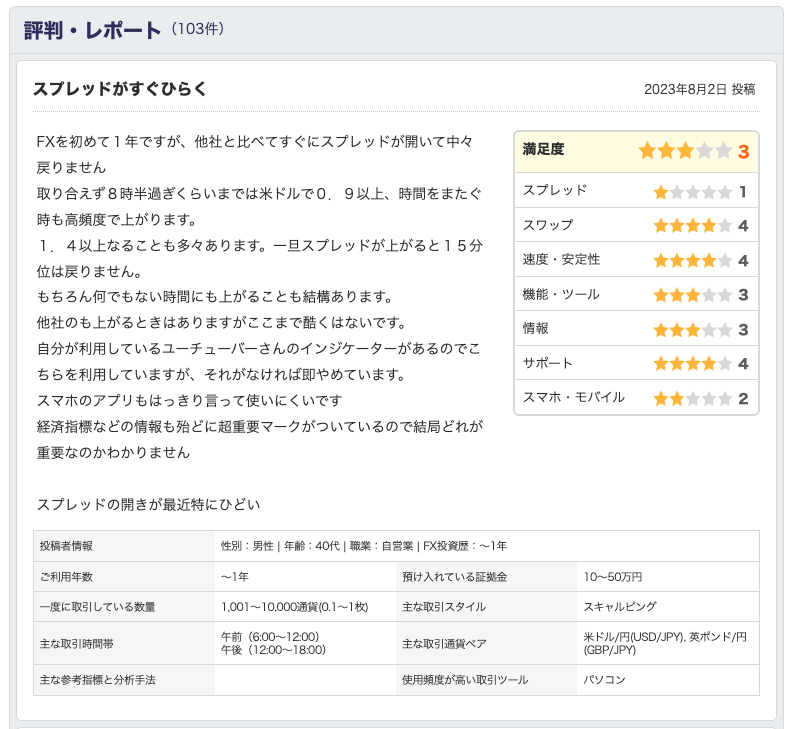The width and height of the screenshot is (790, 729).
Task: Click the 2023年8月2日 投稿 date
Action: pyautogui.click(x=699, y=89)
